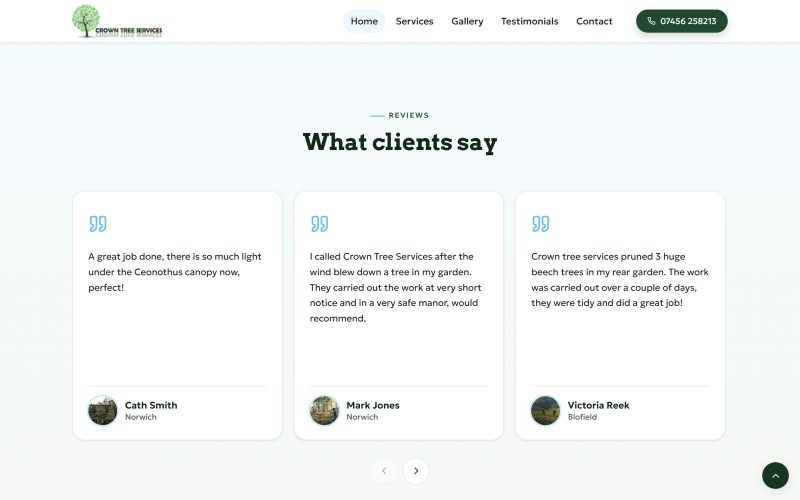
Task: Show the next reviews with right arrow
Action: coord(416,470)
